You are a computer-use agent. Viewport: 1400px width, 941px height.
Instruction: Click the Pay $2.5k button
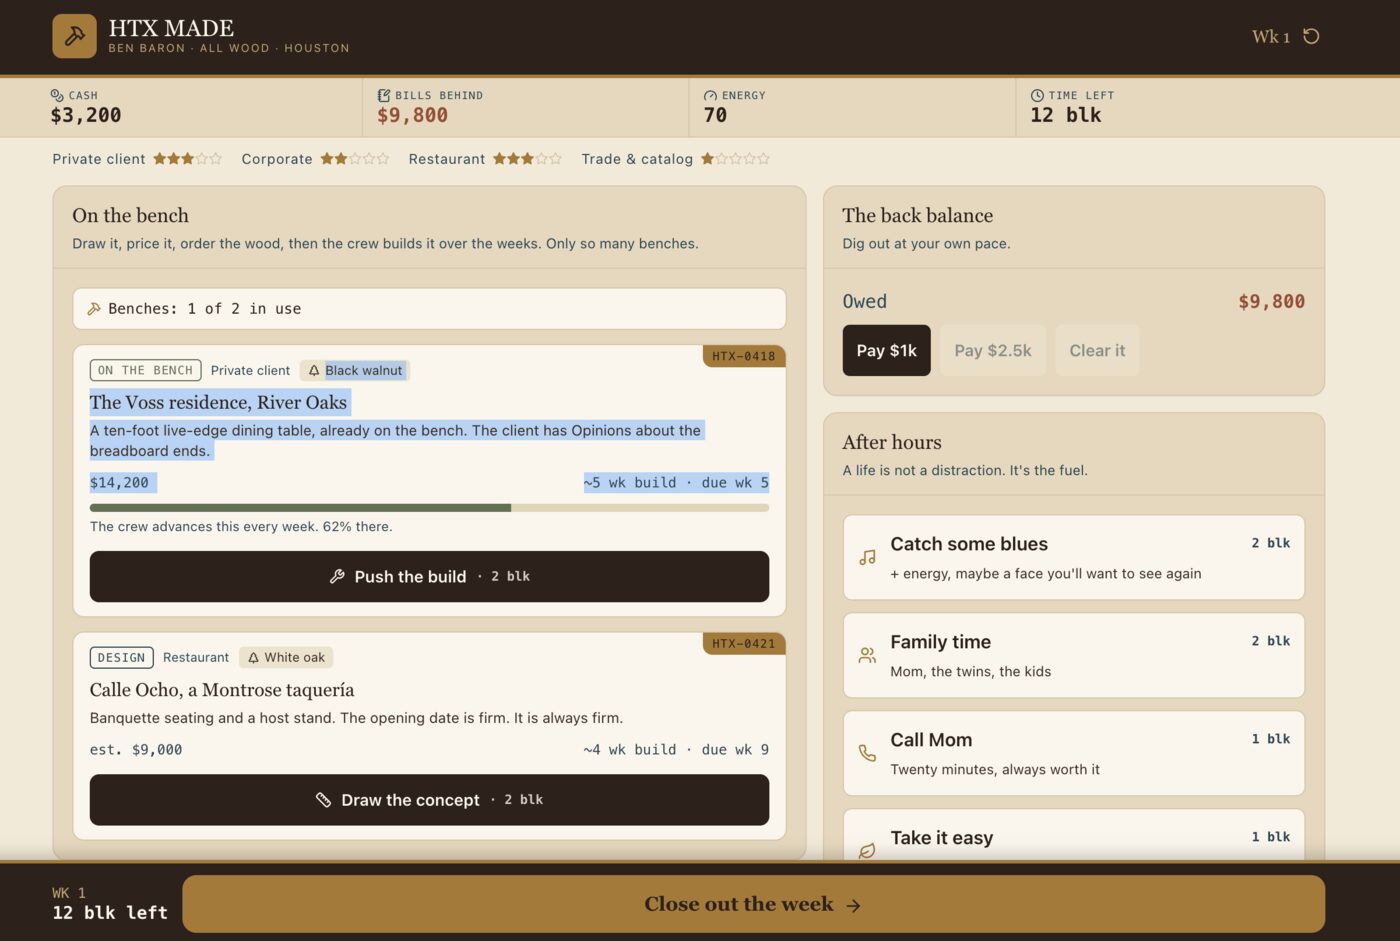point(993,350)
